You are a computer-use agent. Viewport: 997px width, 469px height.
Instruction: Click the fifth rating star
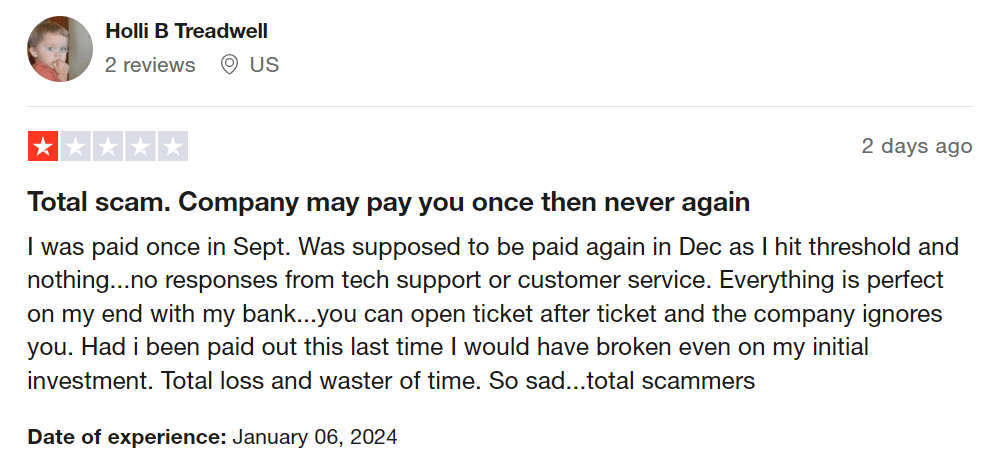pyautogui.click(x=173, y=147)
